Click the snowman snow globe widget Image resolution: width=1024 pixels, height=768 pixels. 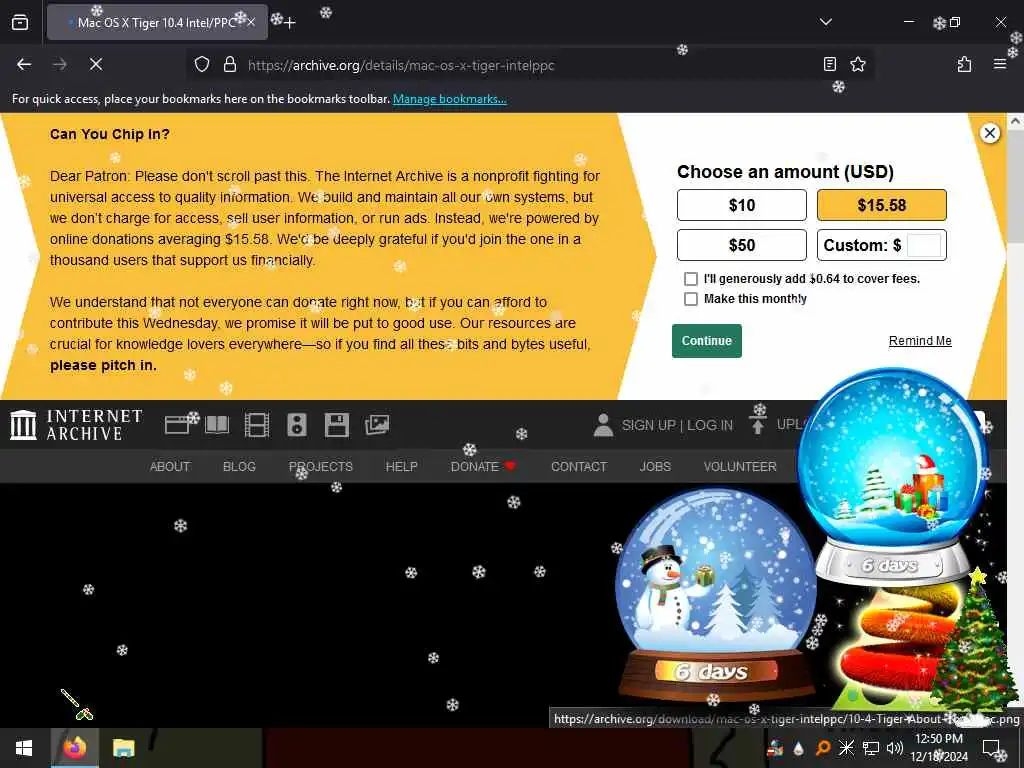click(x=716, y=596)
